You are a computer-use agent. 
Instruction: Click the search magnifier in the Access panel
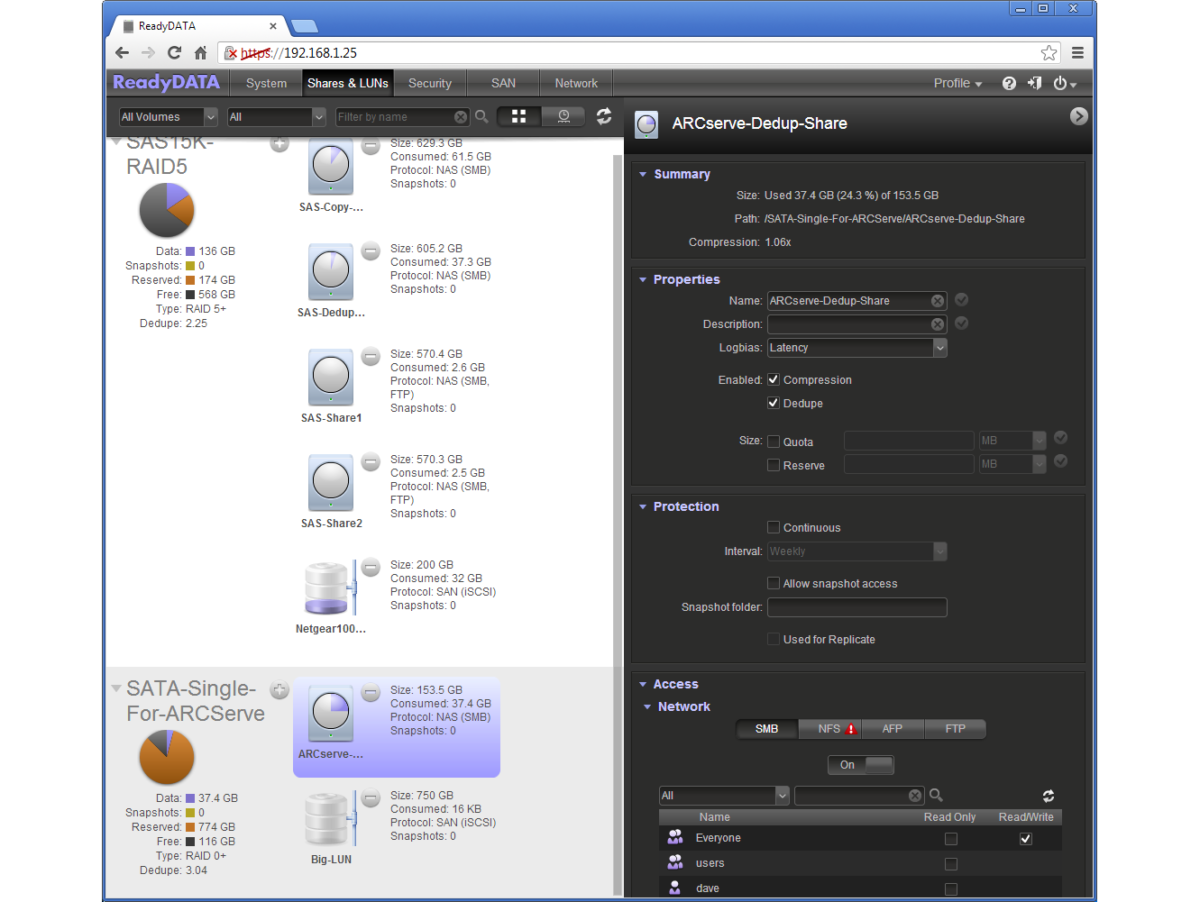pos(936,795)
